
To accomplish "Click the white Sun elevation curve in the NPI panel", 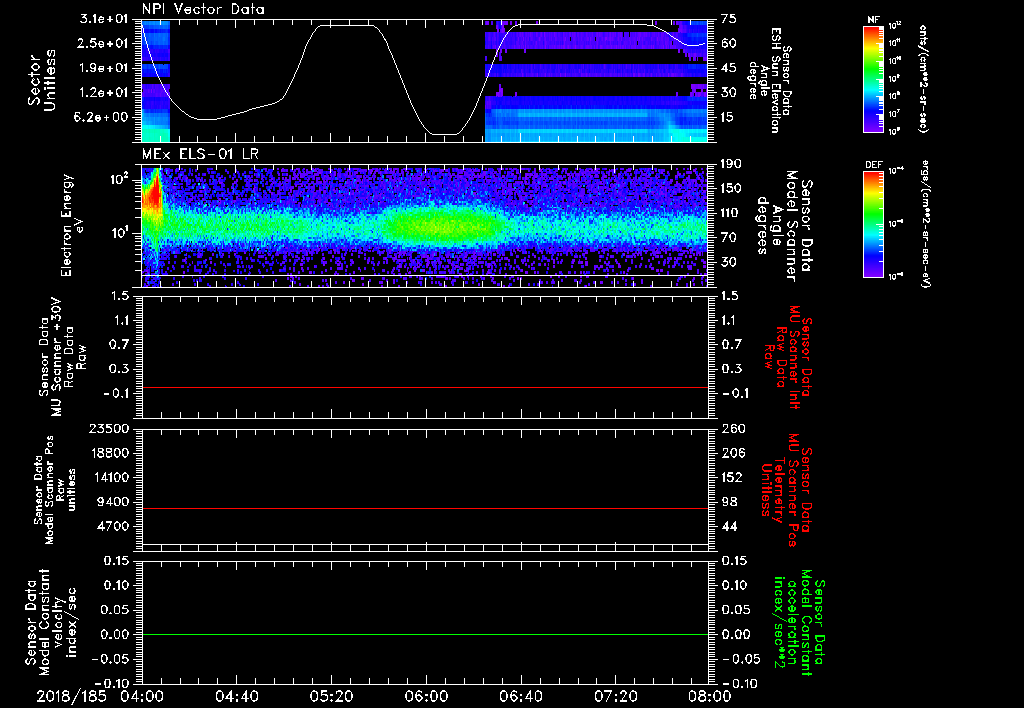I will 345,25.
